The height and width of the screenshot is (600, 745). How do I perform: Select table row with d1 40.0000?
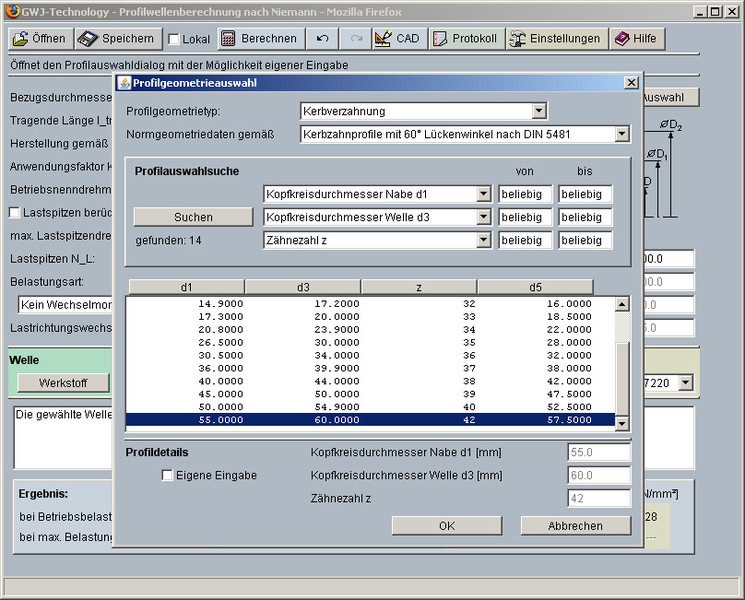pos(370,381)
